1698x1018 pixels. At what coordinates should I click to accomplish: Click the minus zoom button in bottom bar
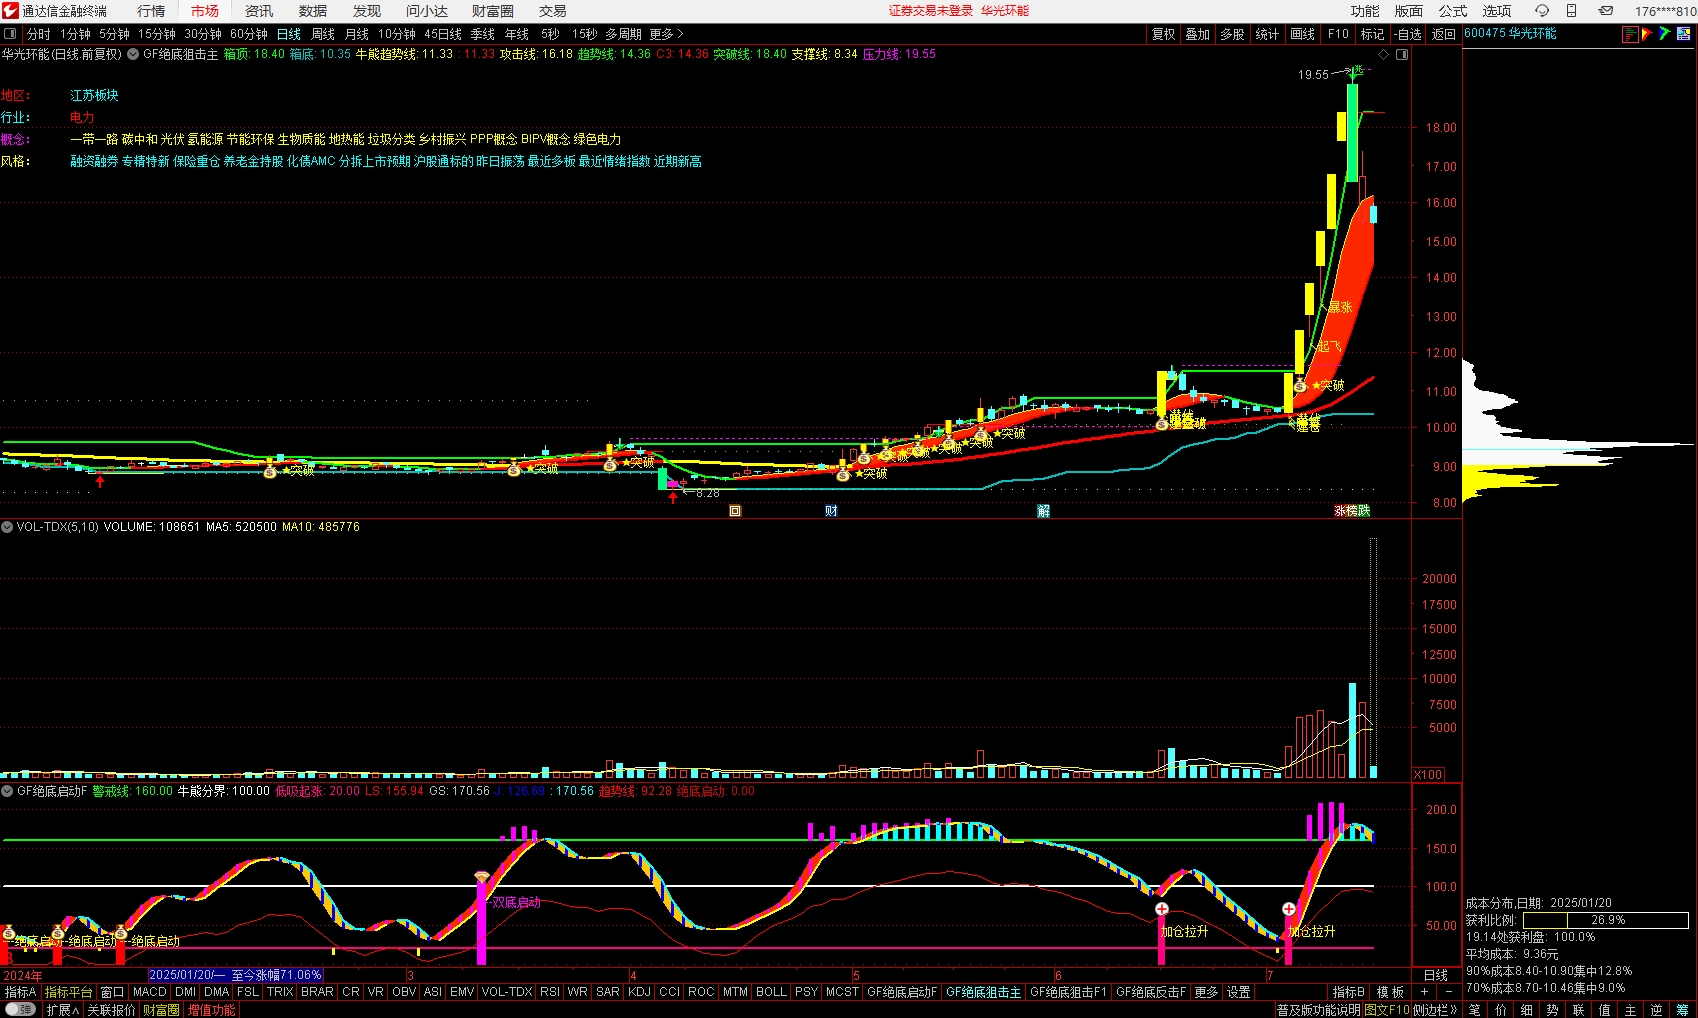1448,992
